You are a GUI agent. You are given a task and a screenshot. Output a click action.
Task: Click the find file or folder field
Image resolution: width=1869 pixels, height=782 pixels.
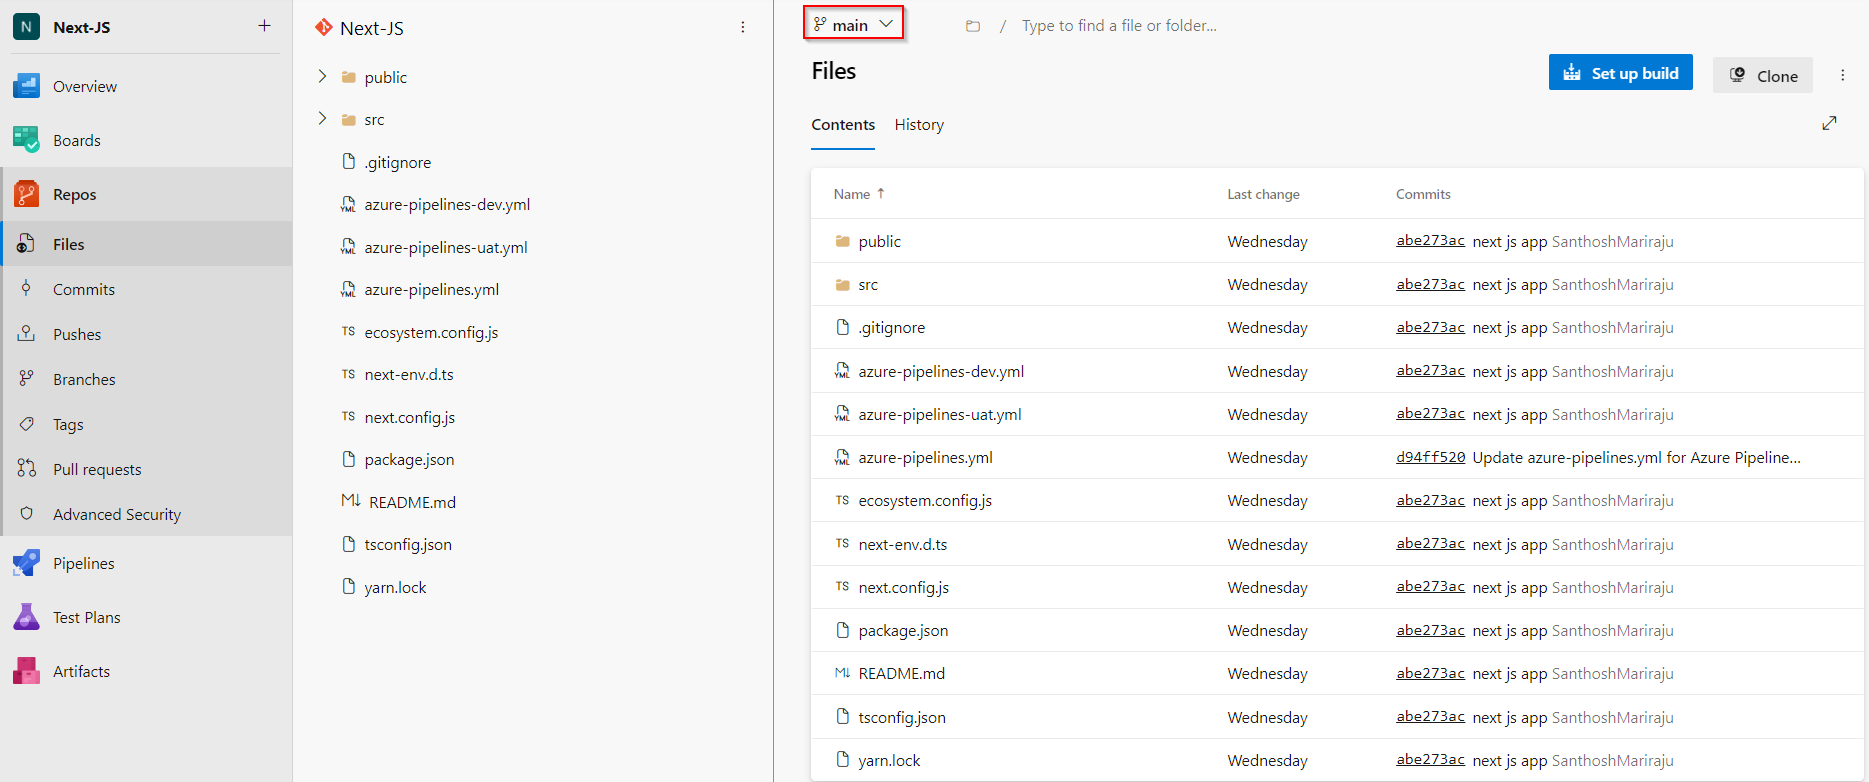[1119, 25]
